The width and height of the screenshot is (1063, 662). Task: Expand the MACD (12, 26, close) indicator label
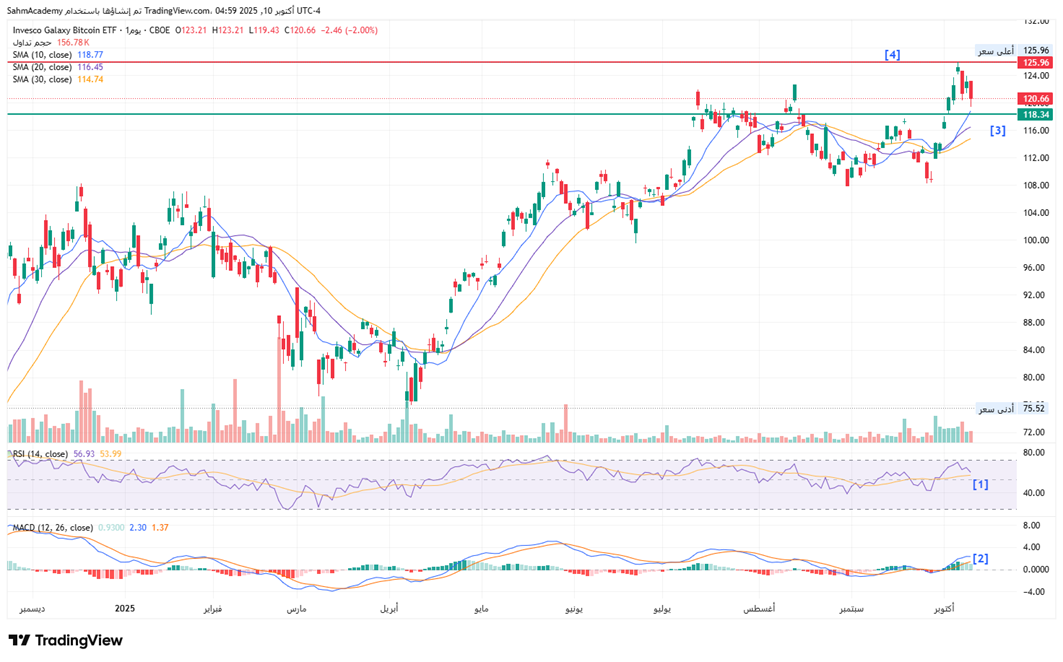tap(52, 527)
